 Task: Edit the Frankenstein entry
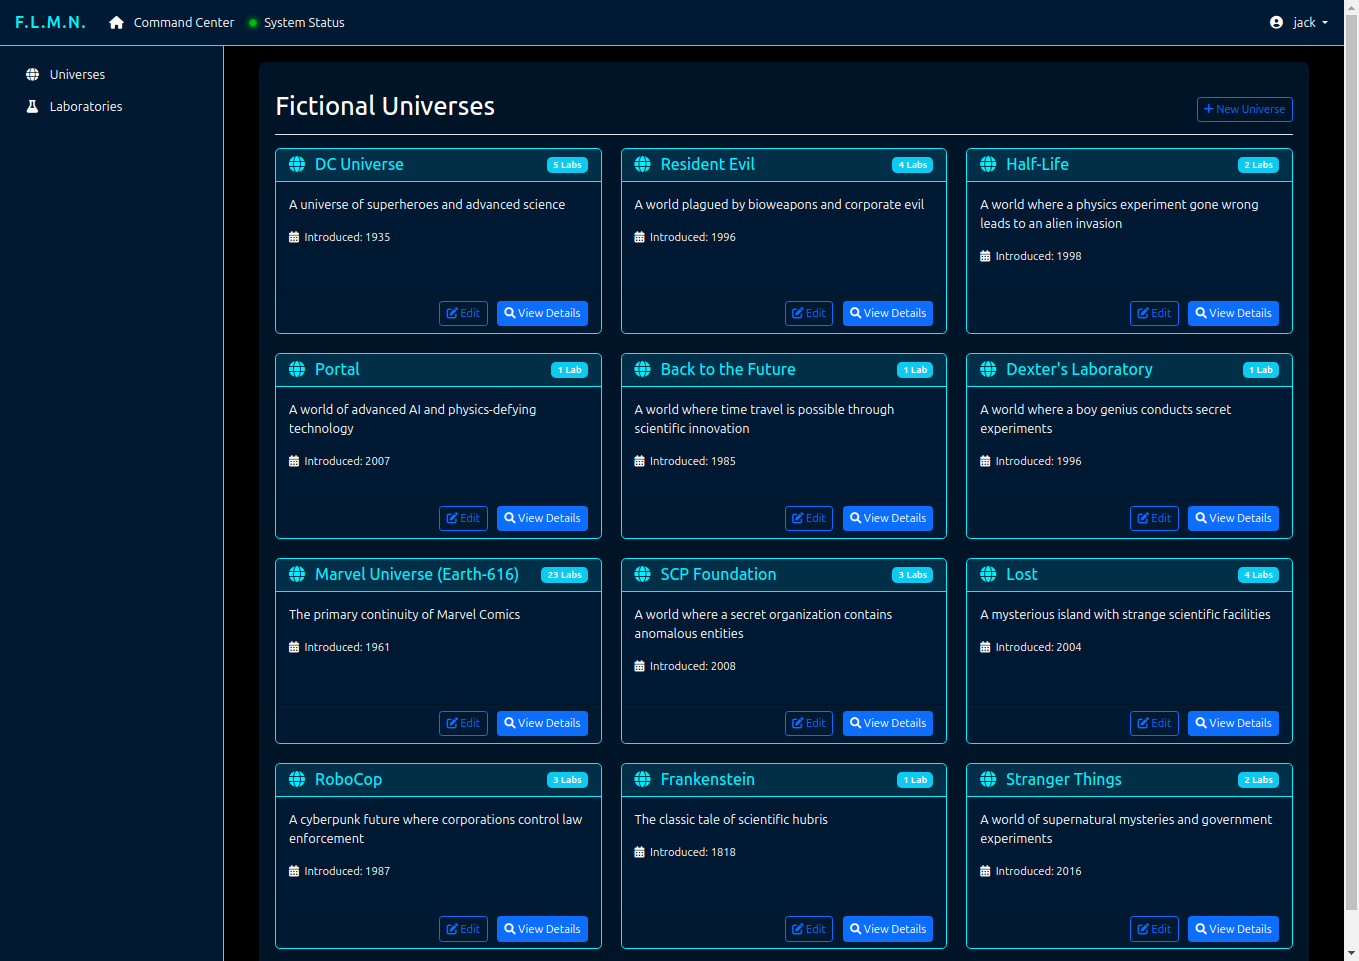[809, 929]
